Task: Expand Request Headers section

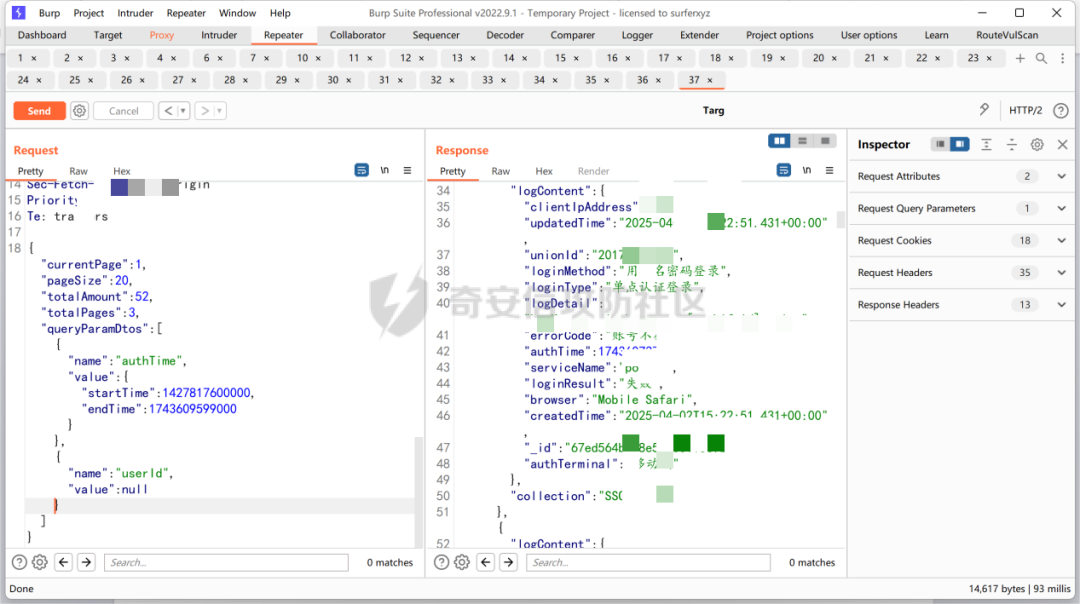Action: pyautogui.click(x=962, y=273)
